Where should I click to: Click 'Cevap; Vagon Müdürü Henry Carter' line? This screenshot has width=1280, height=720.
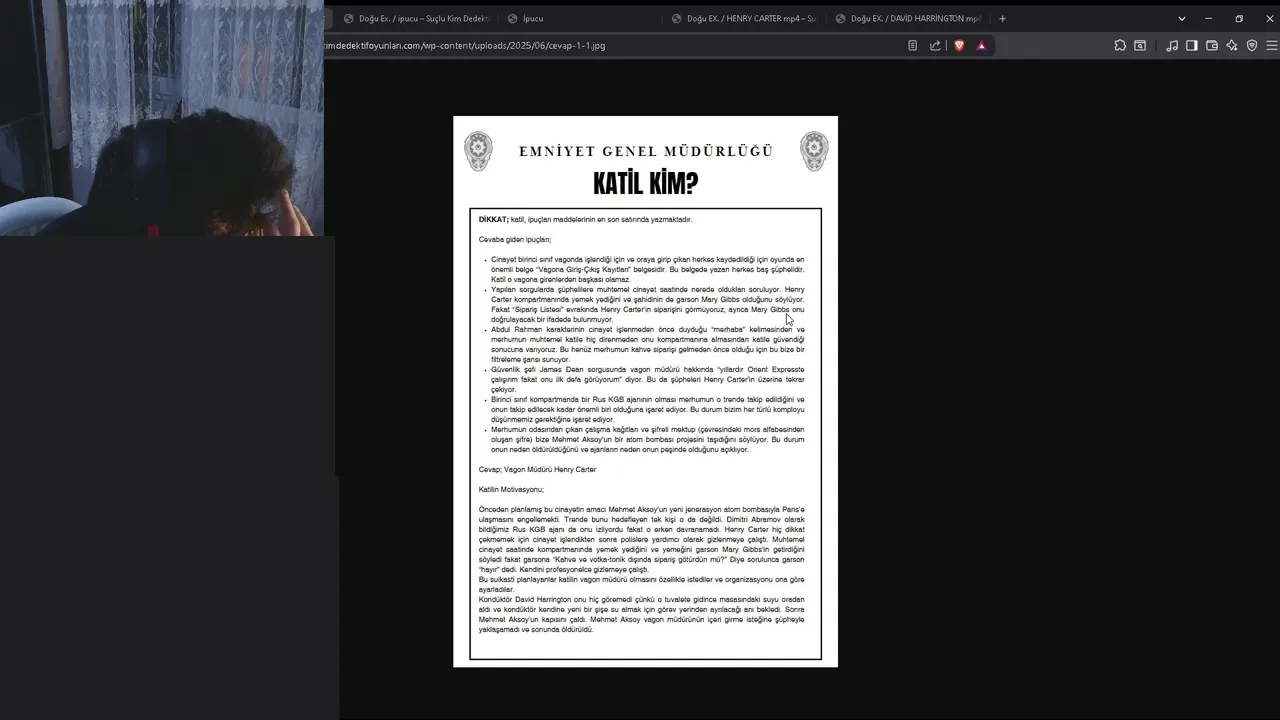[x=537, y=469]
